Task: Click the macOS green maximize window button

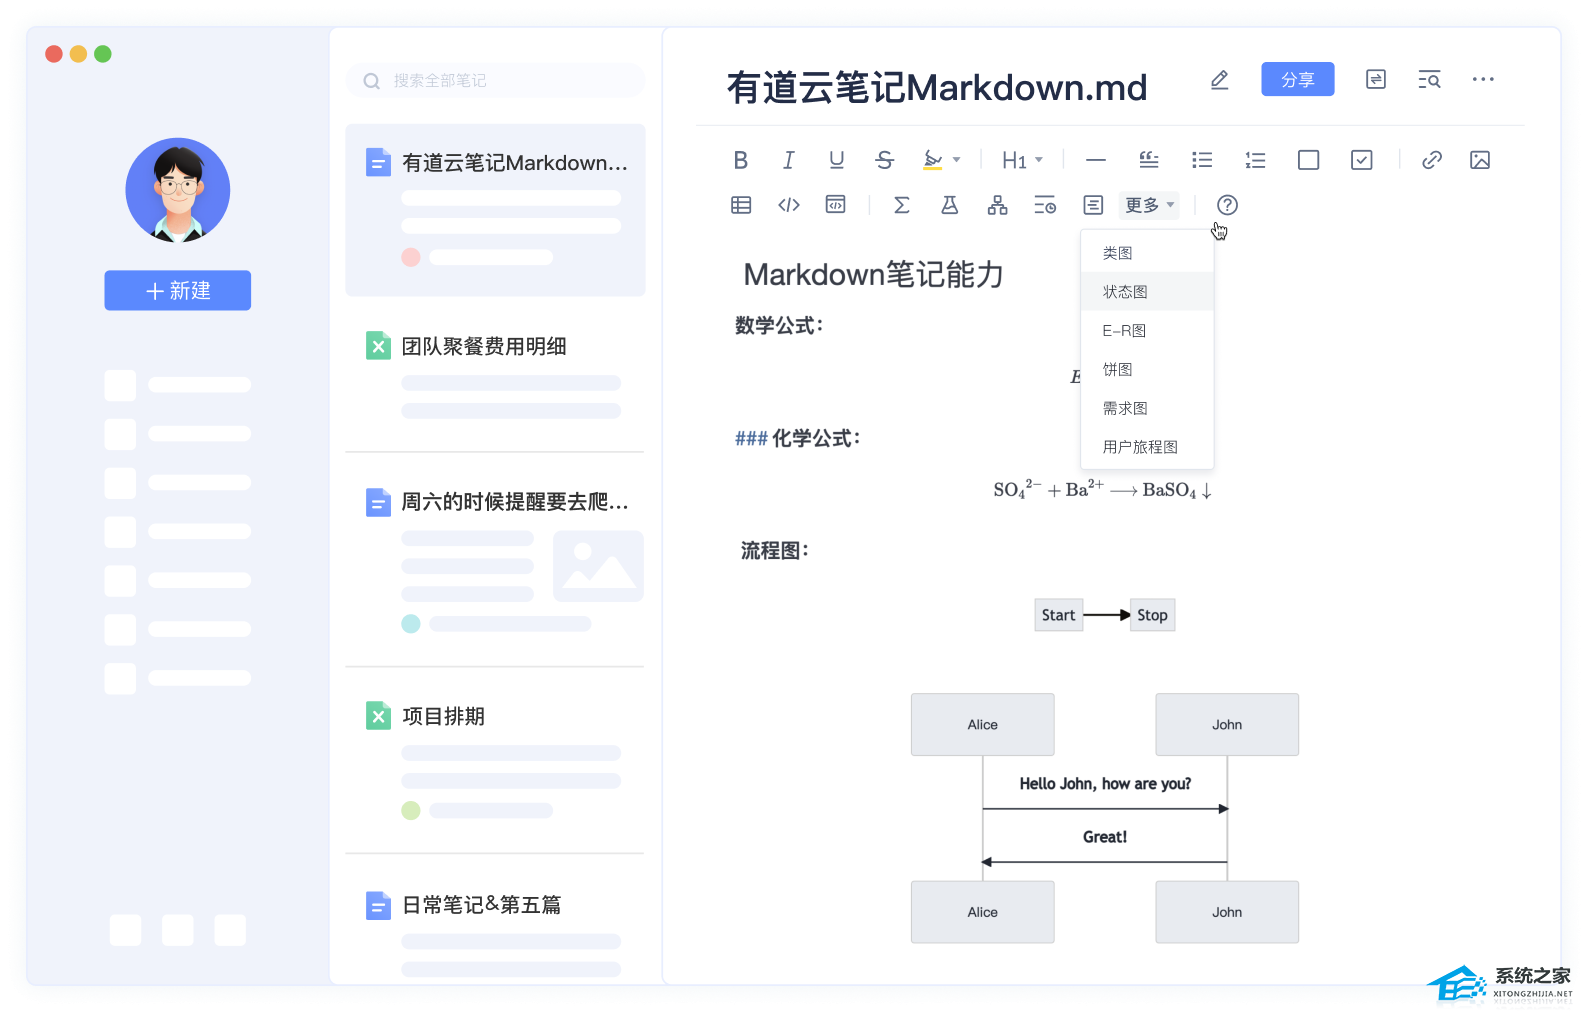Action: point(103,54)
